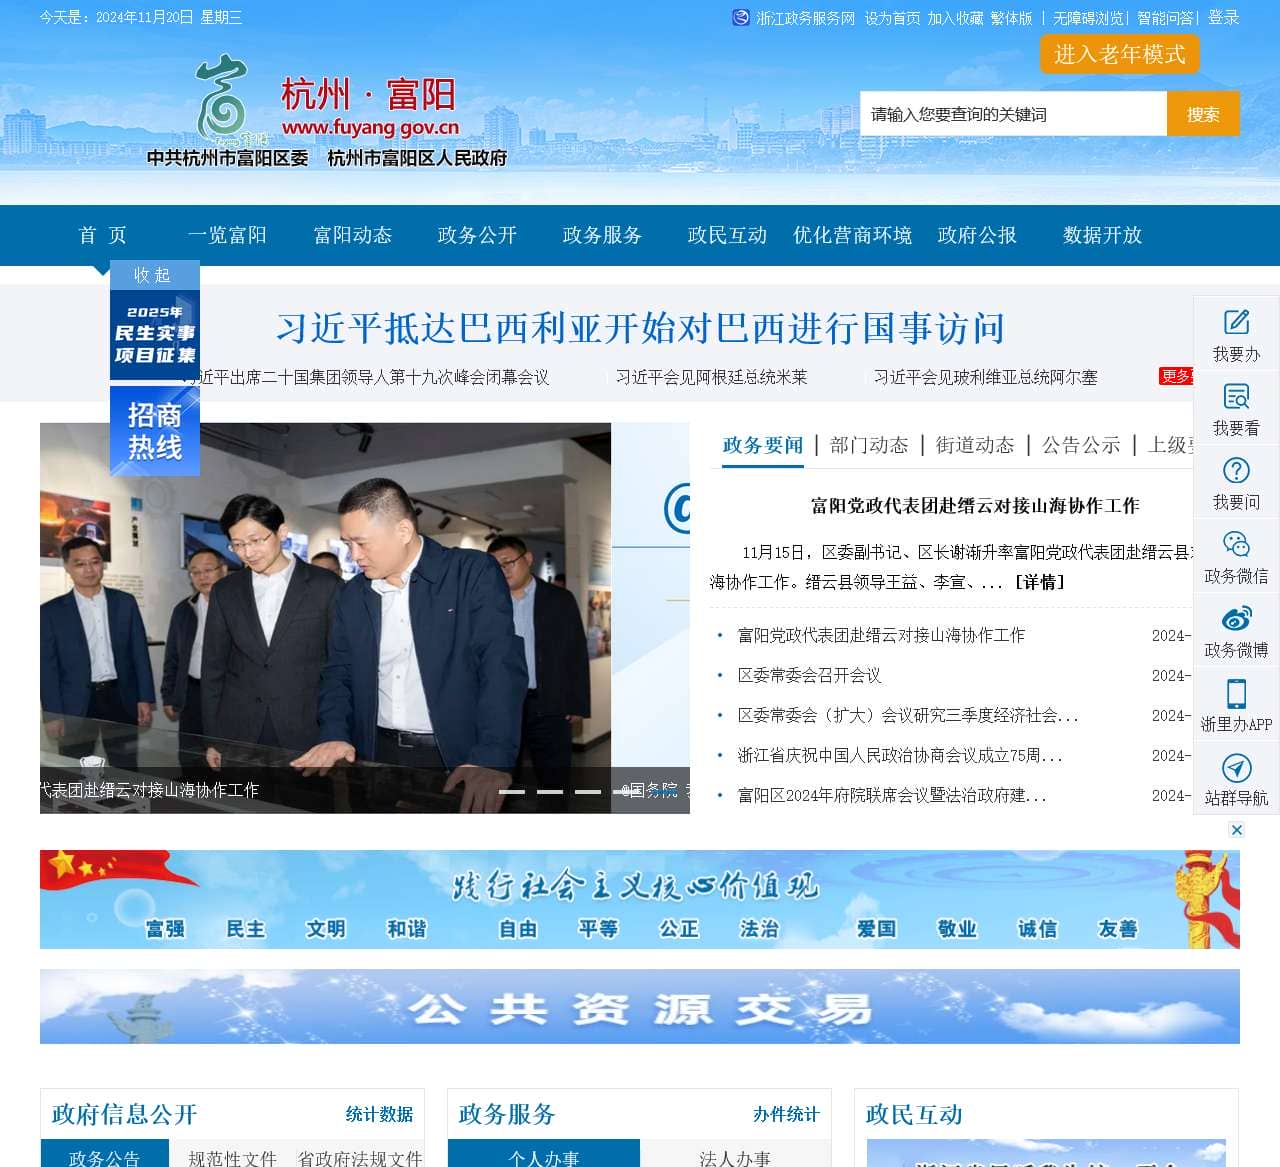Click the 登录 link

point(1224,18)
